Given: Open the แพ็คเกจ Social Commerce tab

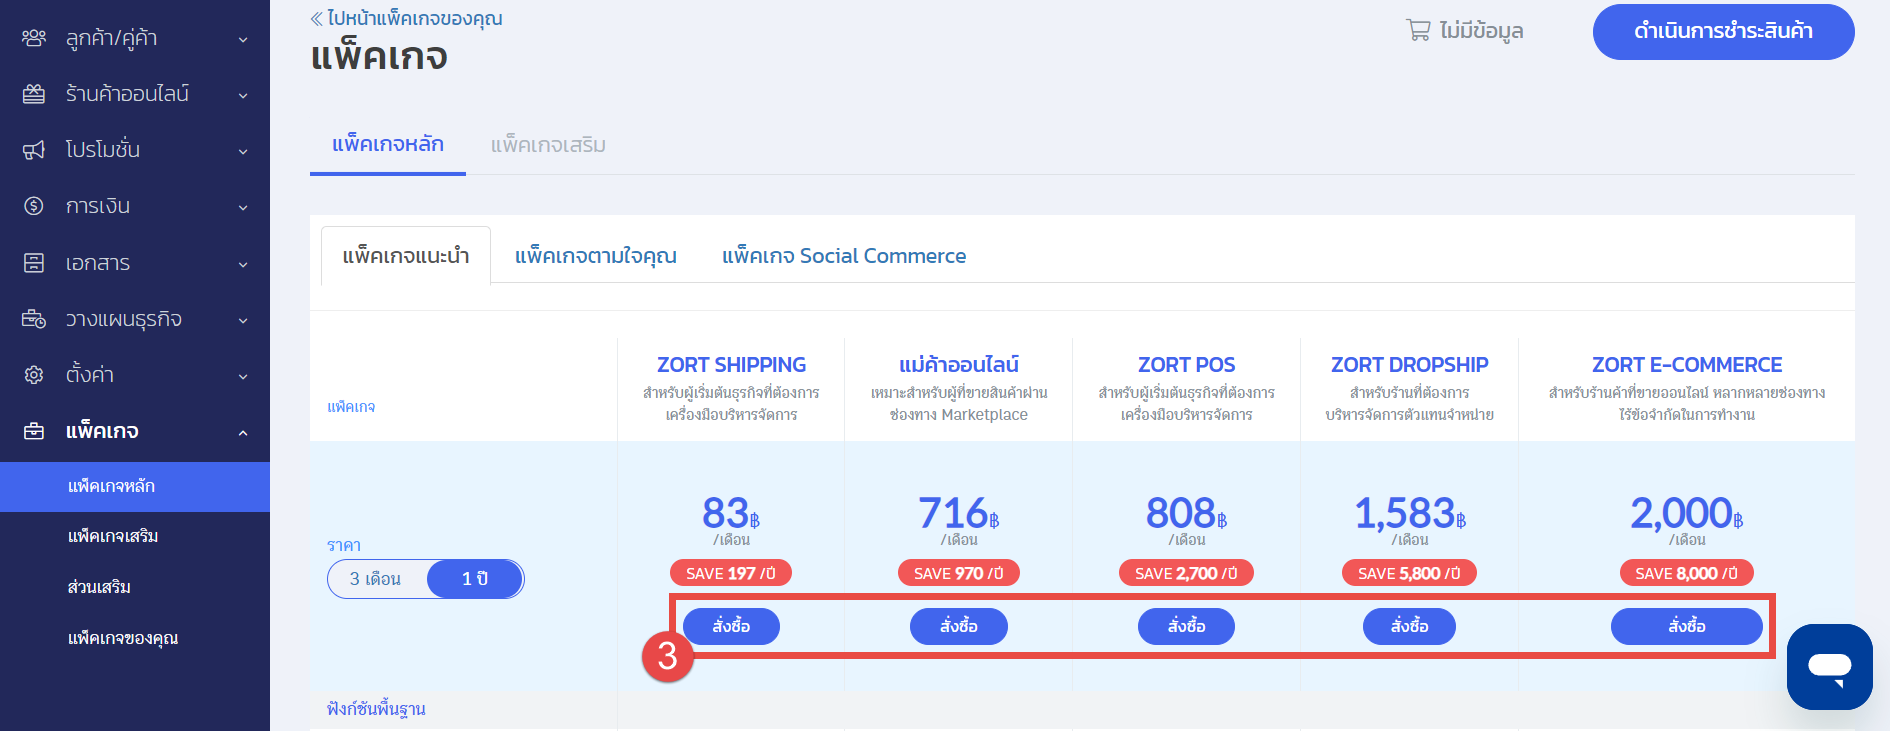Looking at the screenshot, I should [x=844, y=256].
